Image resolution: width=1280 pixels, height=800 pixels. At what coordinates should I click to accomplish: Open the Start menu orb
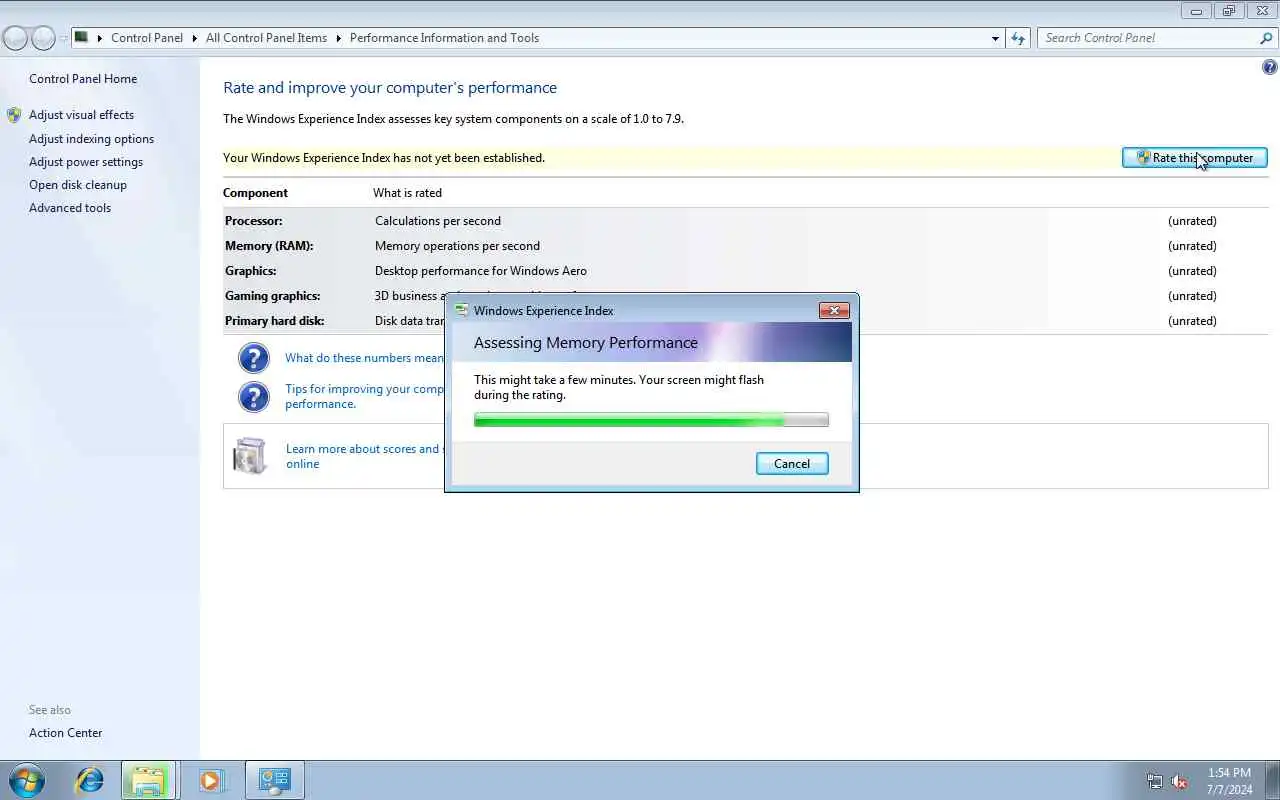[26, 780]
